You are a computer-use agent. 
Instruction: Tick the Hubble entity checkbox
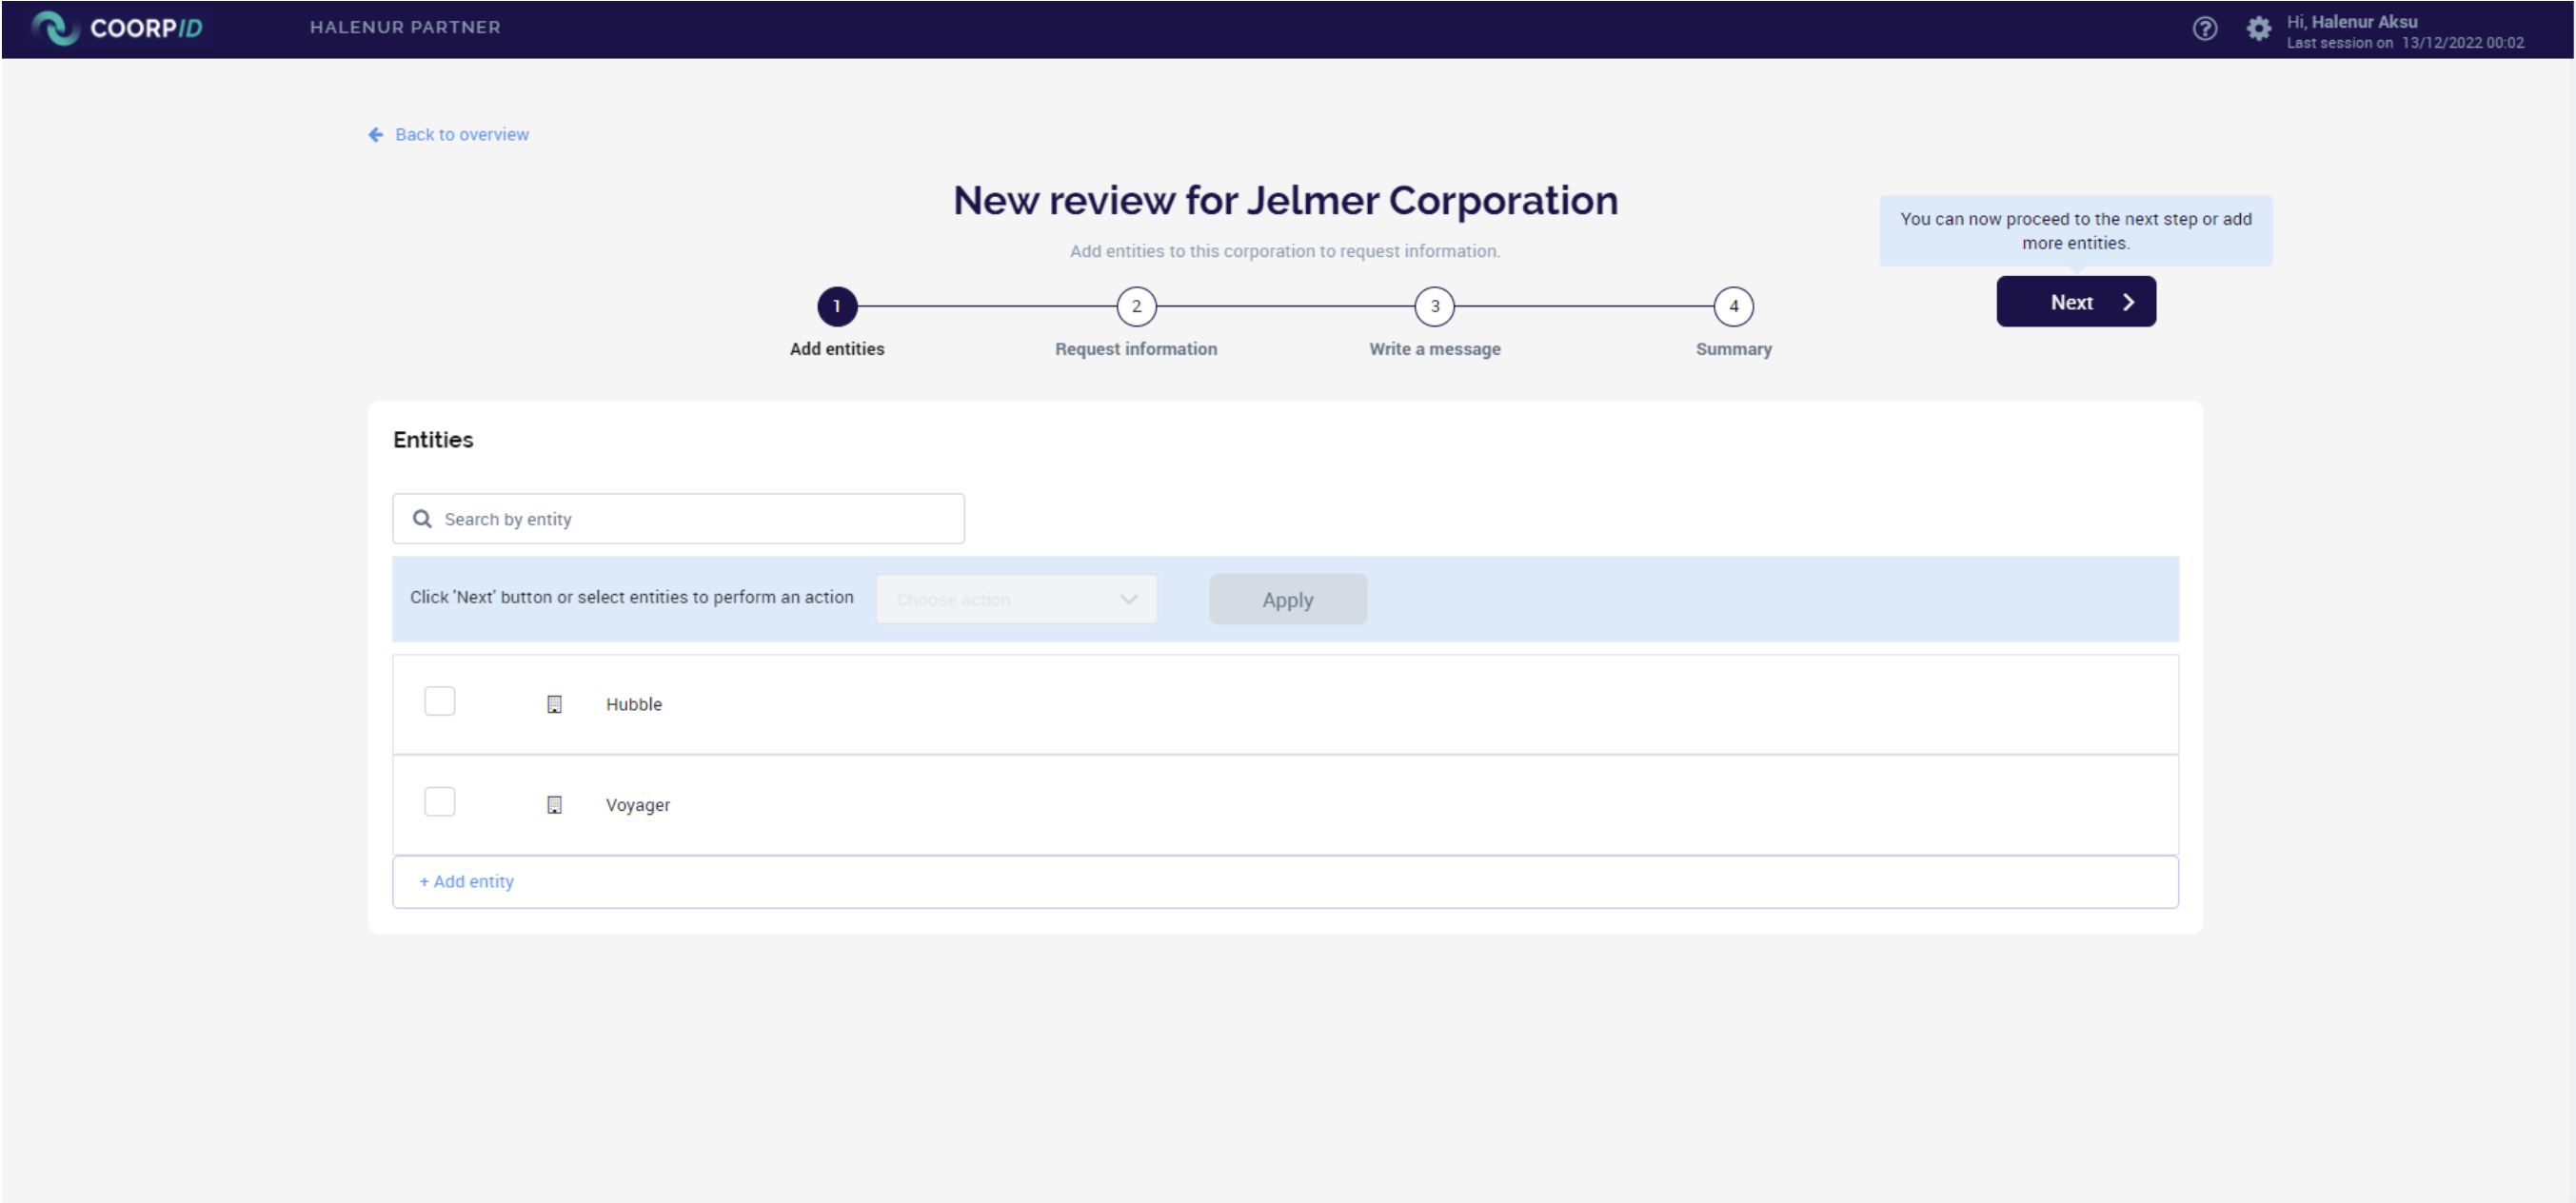pyautogui.click(x=439, y=701)
